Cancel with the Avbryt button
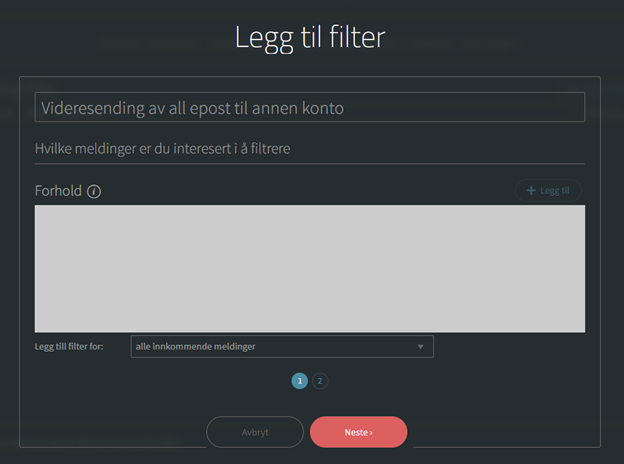Image resolution: width=624 pixels, height=464 pixels. pos(255,432)
